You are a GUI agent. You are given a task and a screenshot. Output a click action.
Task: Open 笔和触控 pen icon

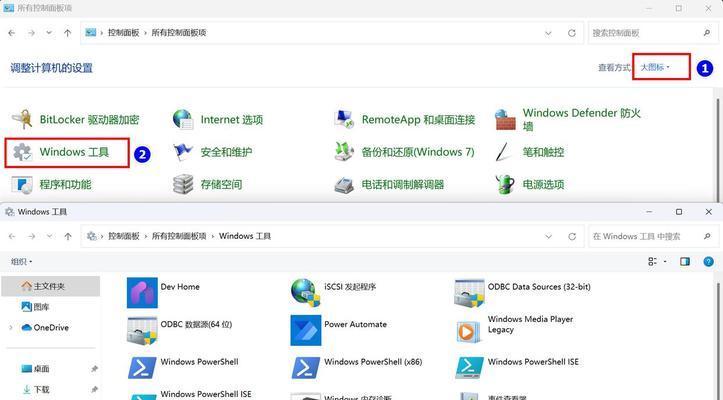pos(503,152)
